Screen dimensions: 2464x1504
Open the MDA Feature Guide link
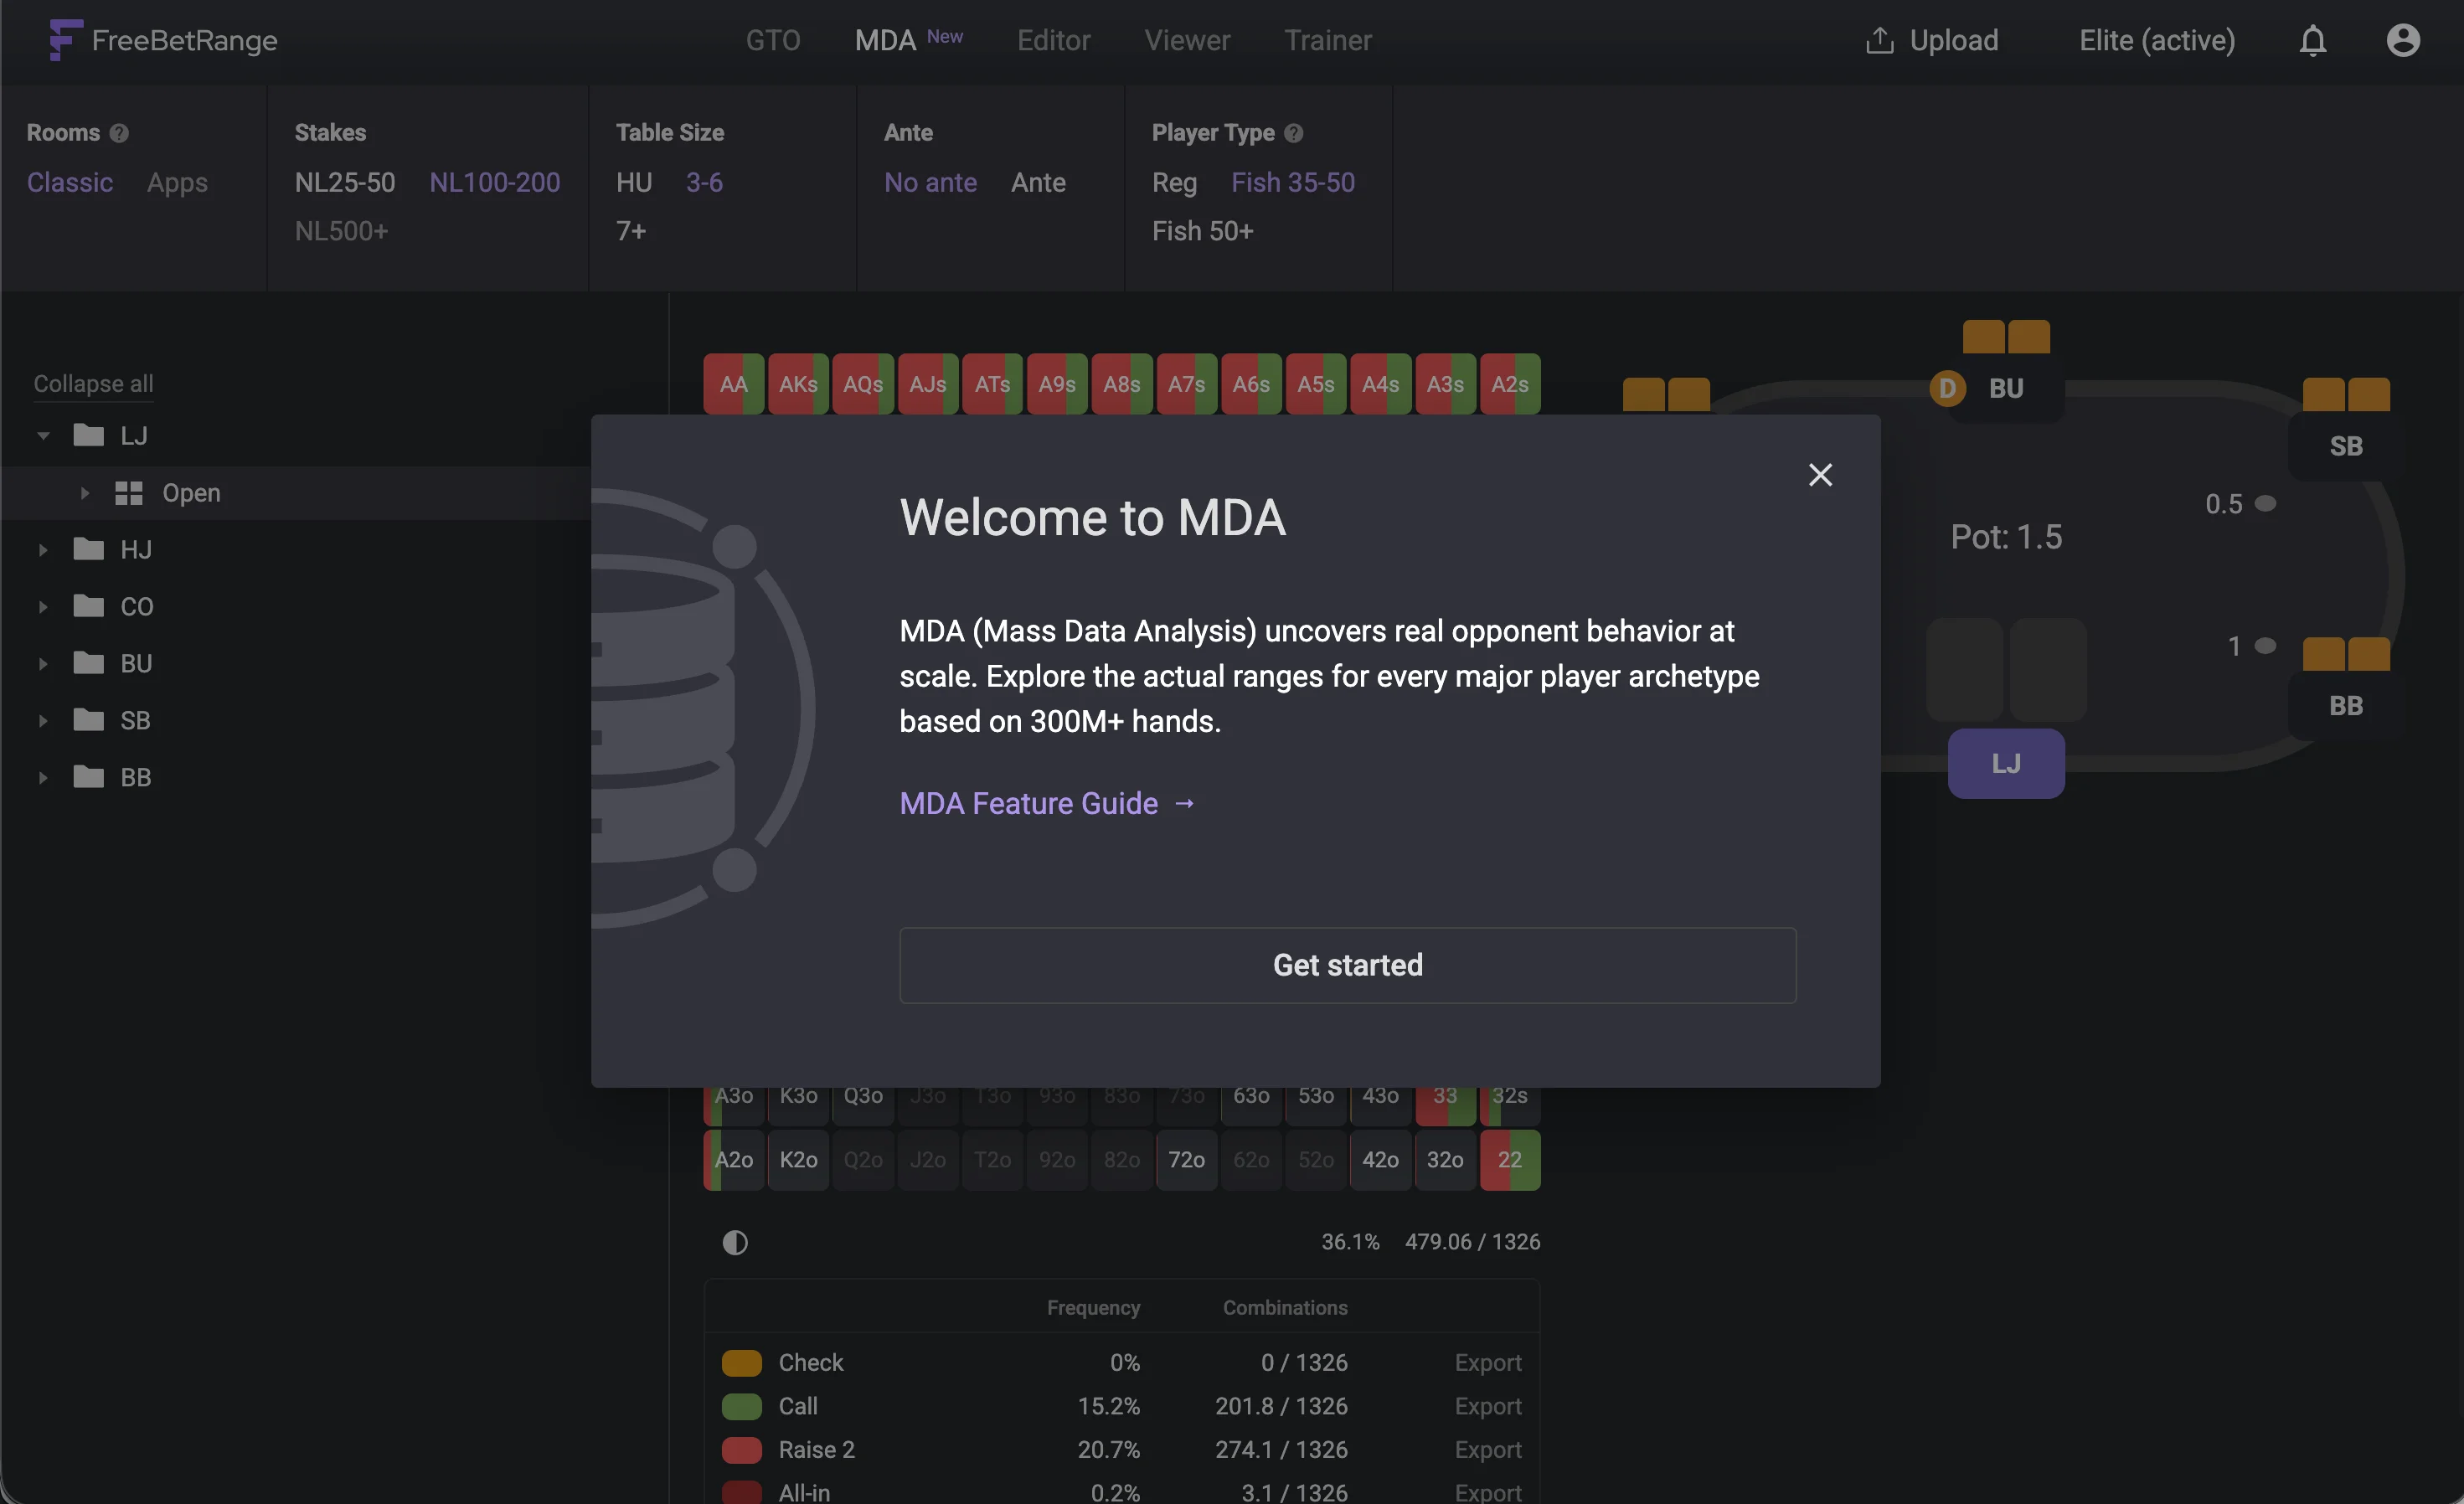tap(1027, 803)
